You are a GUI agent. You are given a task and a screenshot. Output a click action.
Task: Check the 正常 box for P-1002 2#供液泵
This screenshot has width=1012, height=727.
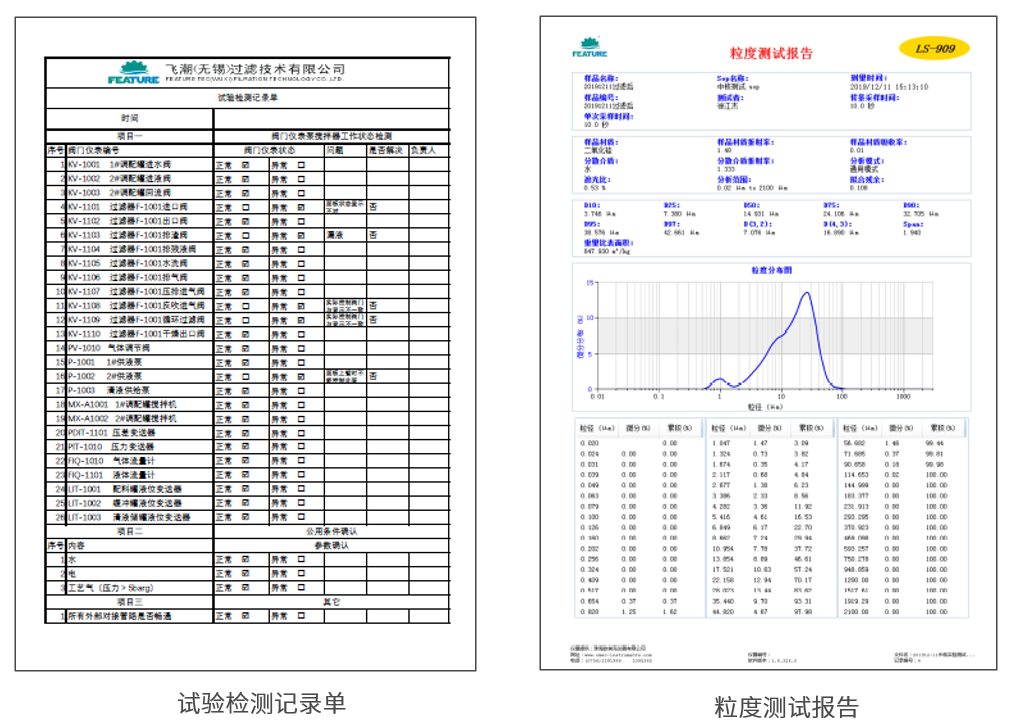pos(246,376)
